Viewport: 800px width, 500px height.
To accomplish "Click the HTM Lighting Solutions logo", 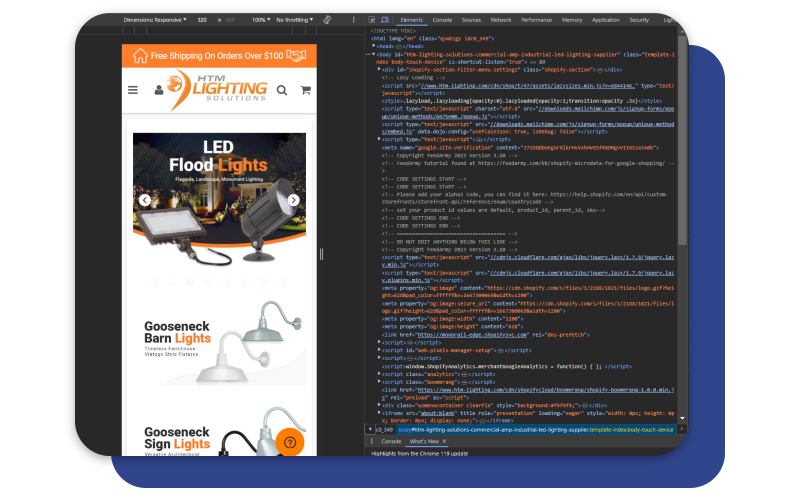I will pyautogui.click(x=219, y=89).
